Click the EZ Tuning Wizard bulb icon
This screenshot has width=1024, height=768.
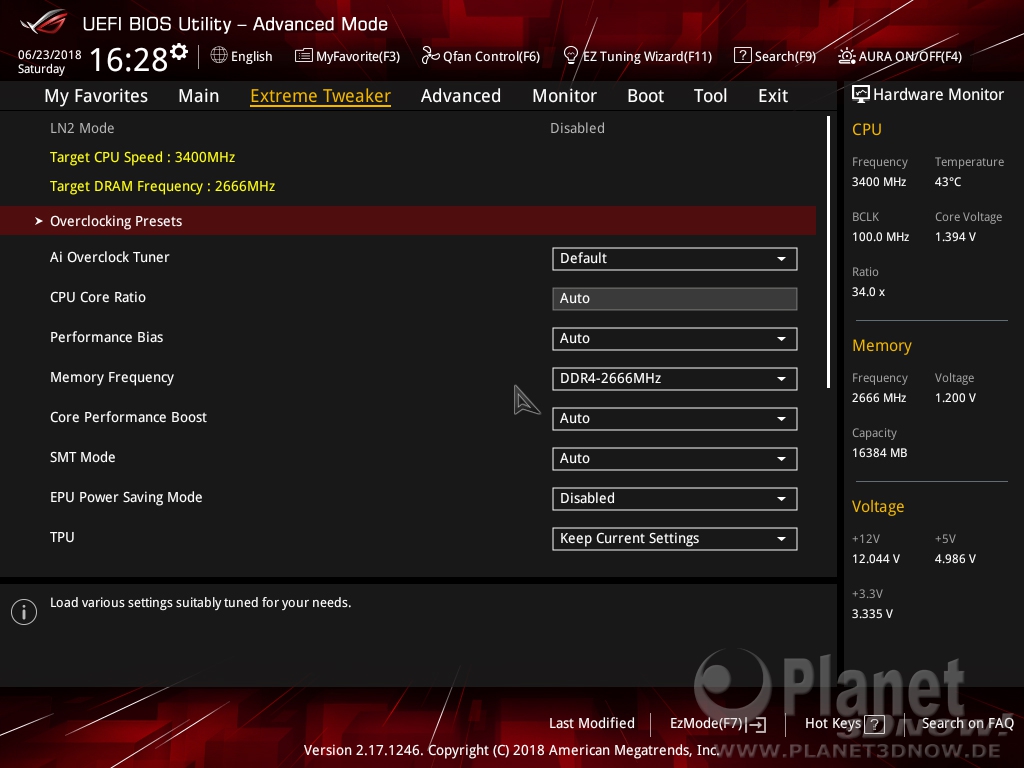pos(570,56)
